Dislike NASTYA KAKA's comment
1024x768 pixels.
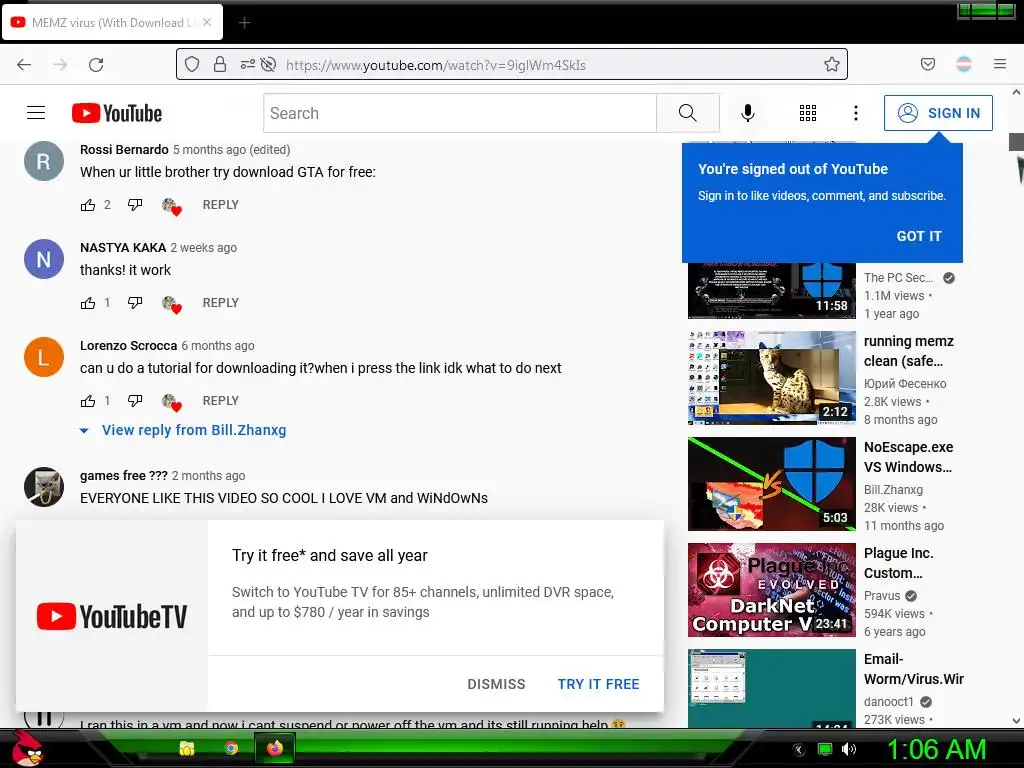point(135,303)
